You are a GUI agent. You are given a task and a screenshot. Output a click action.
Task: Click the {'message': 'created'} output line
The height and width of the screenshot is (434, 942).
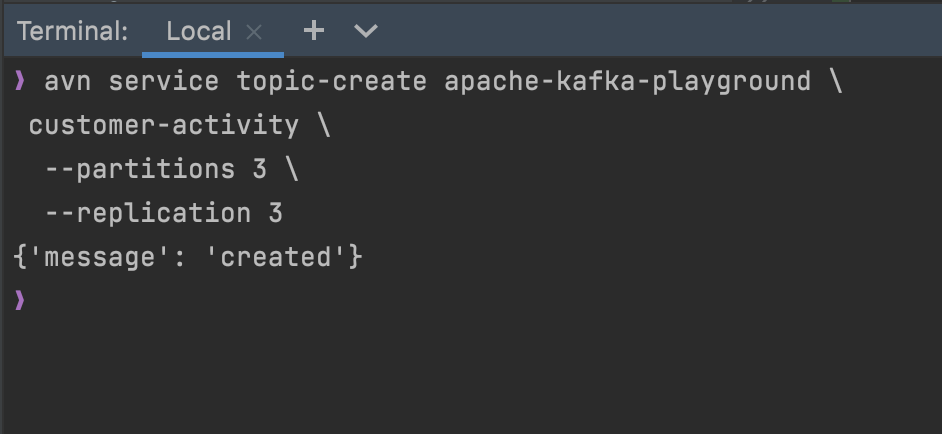click(187, 257)
